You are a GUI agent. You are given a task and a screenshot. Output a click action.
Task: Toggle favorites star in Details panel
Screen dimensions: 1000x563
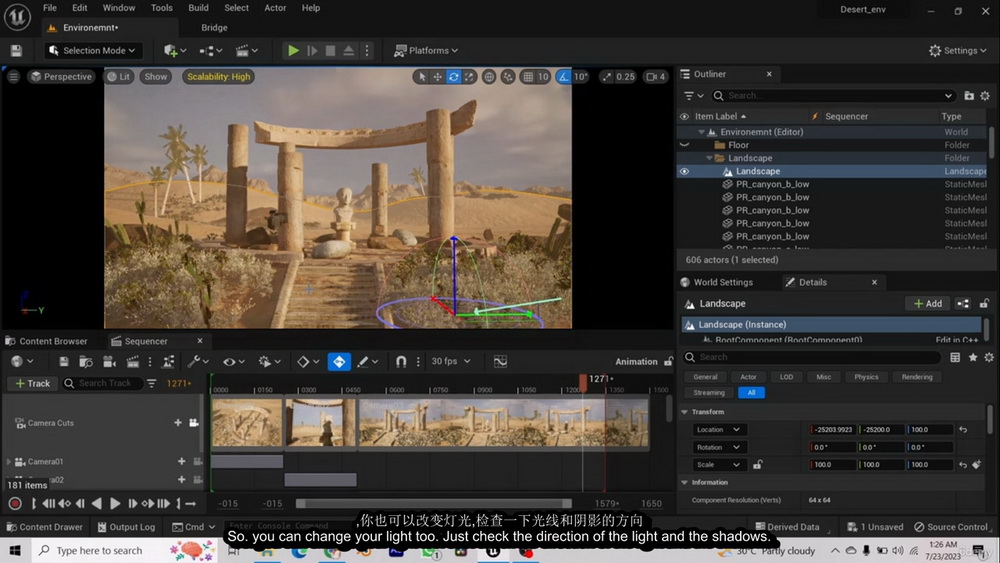click(973, 357)
